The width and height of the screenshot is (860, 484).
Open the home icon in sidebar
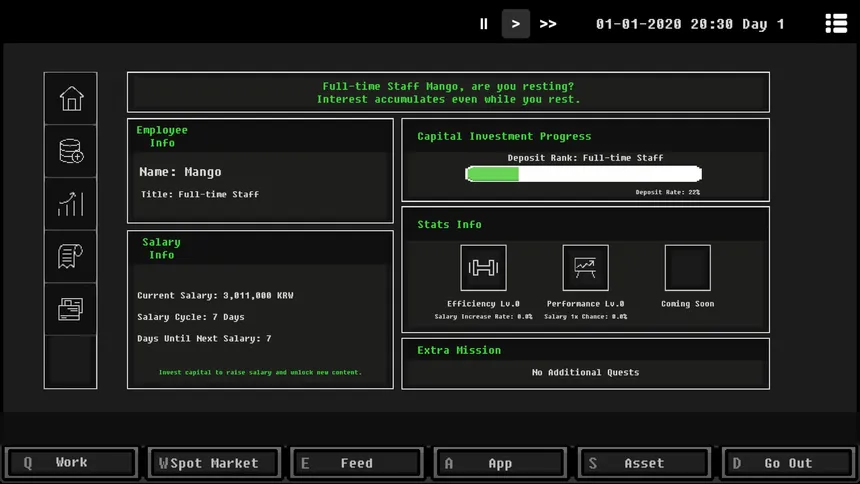pos(71,99)
